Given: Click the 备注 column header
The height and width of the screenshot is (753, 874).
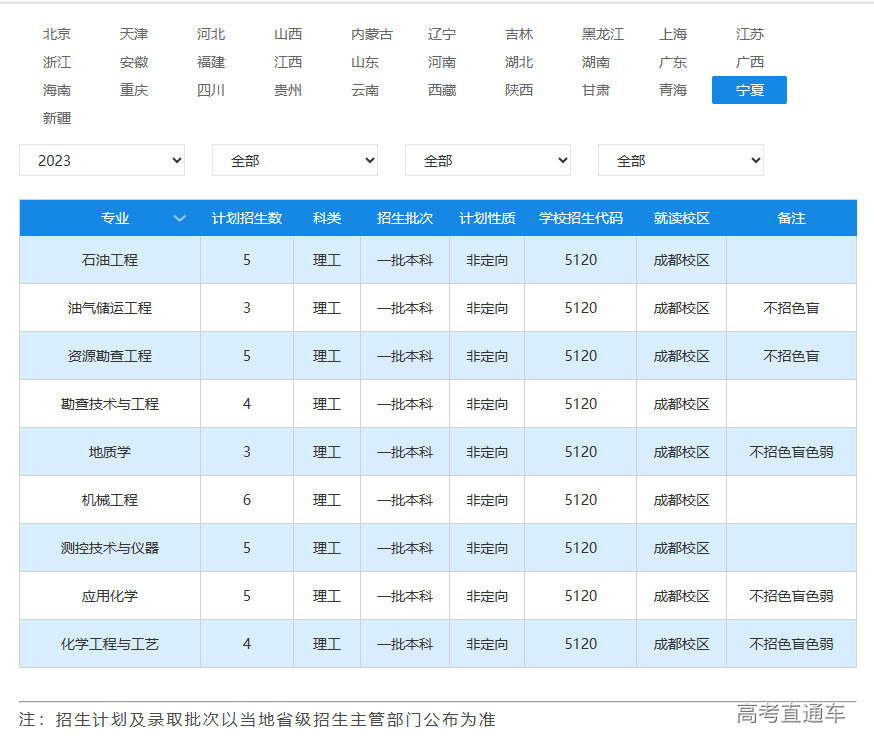Looking at the screenshot, I should click(791, 217).
